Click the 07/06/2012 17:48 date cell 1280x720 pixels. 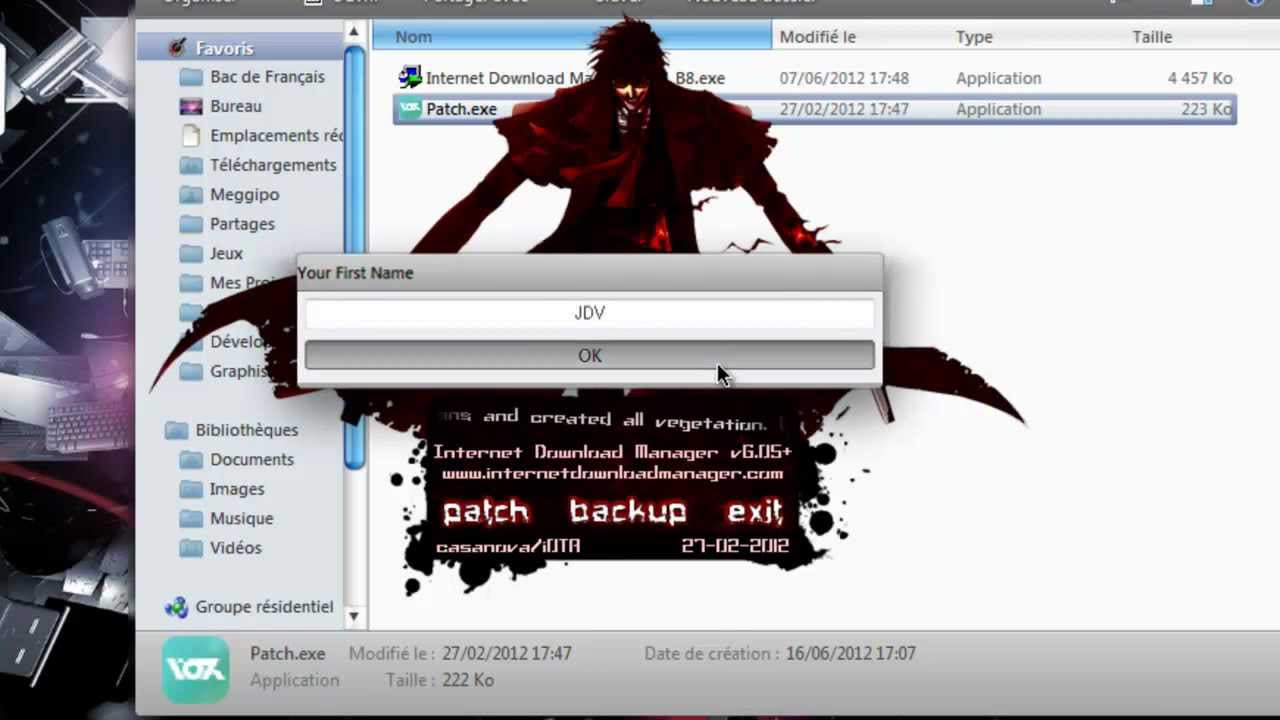point(844,78)
